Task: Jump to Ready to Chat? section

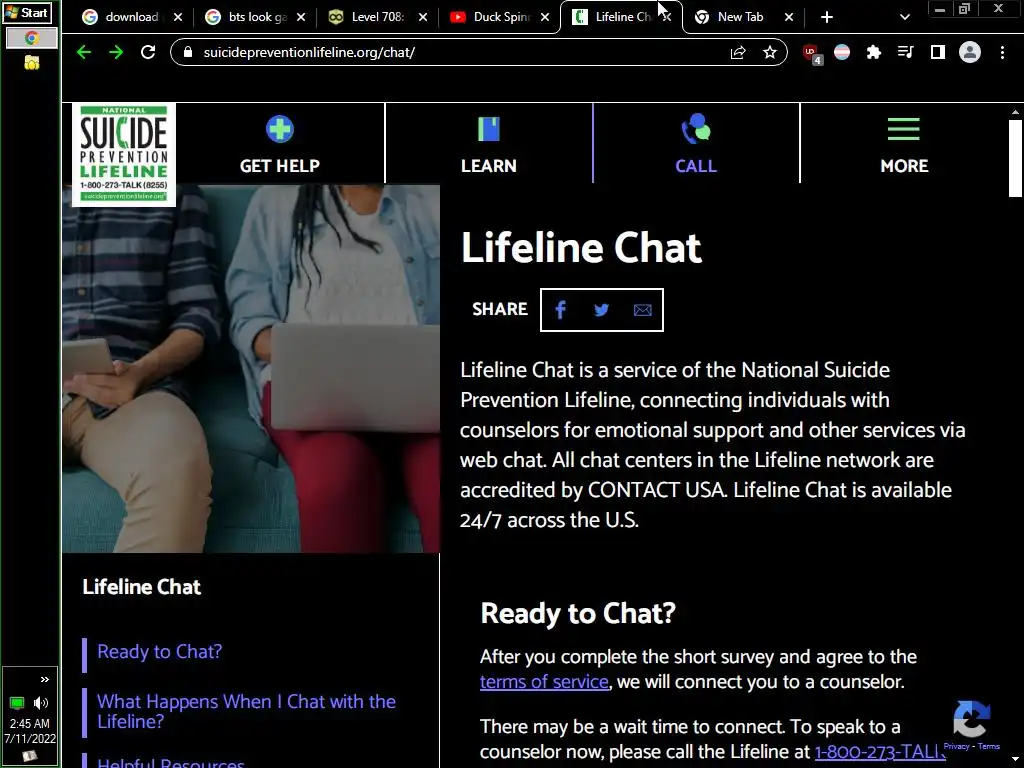Action: (159, 651)
